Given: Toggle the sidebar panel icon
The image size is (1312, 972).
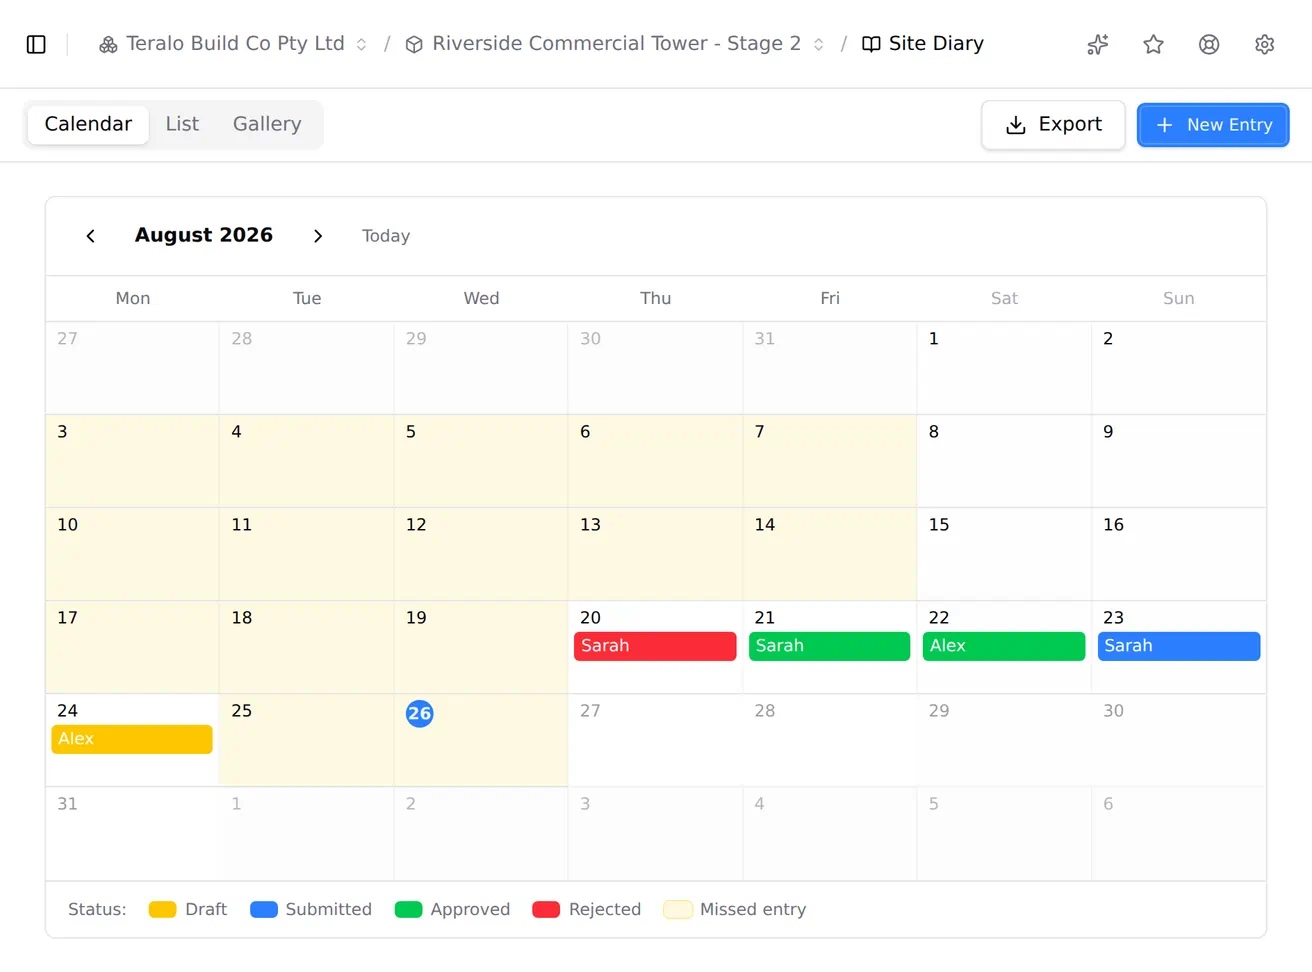Looking at the screenshot, I should pos(36,44).
